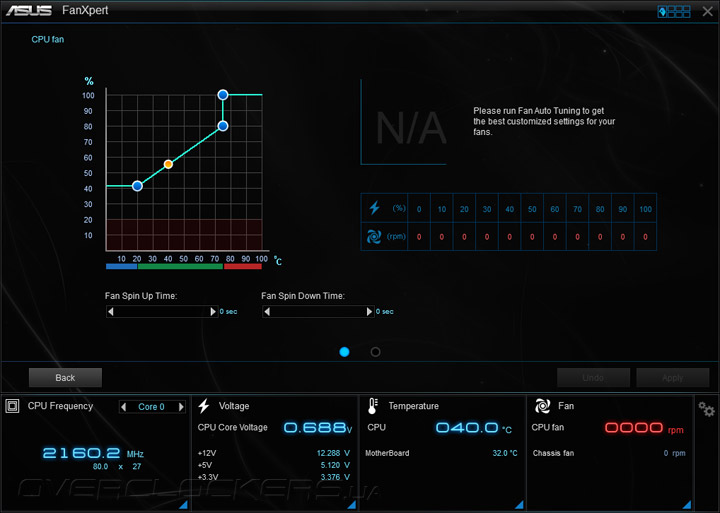Click the CPU Frequency chip icon

click(12, 406)
